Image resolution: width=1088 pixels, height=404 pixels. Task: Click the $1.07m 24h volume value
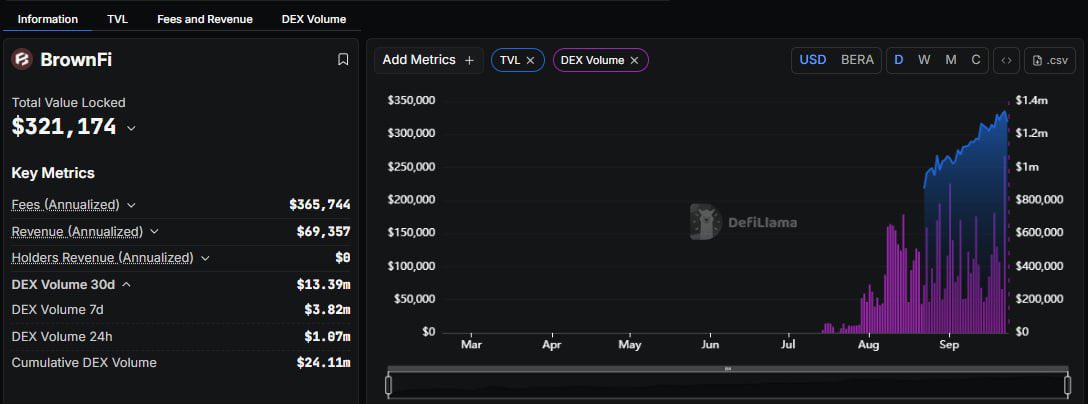(327, 337)
